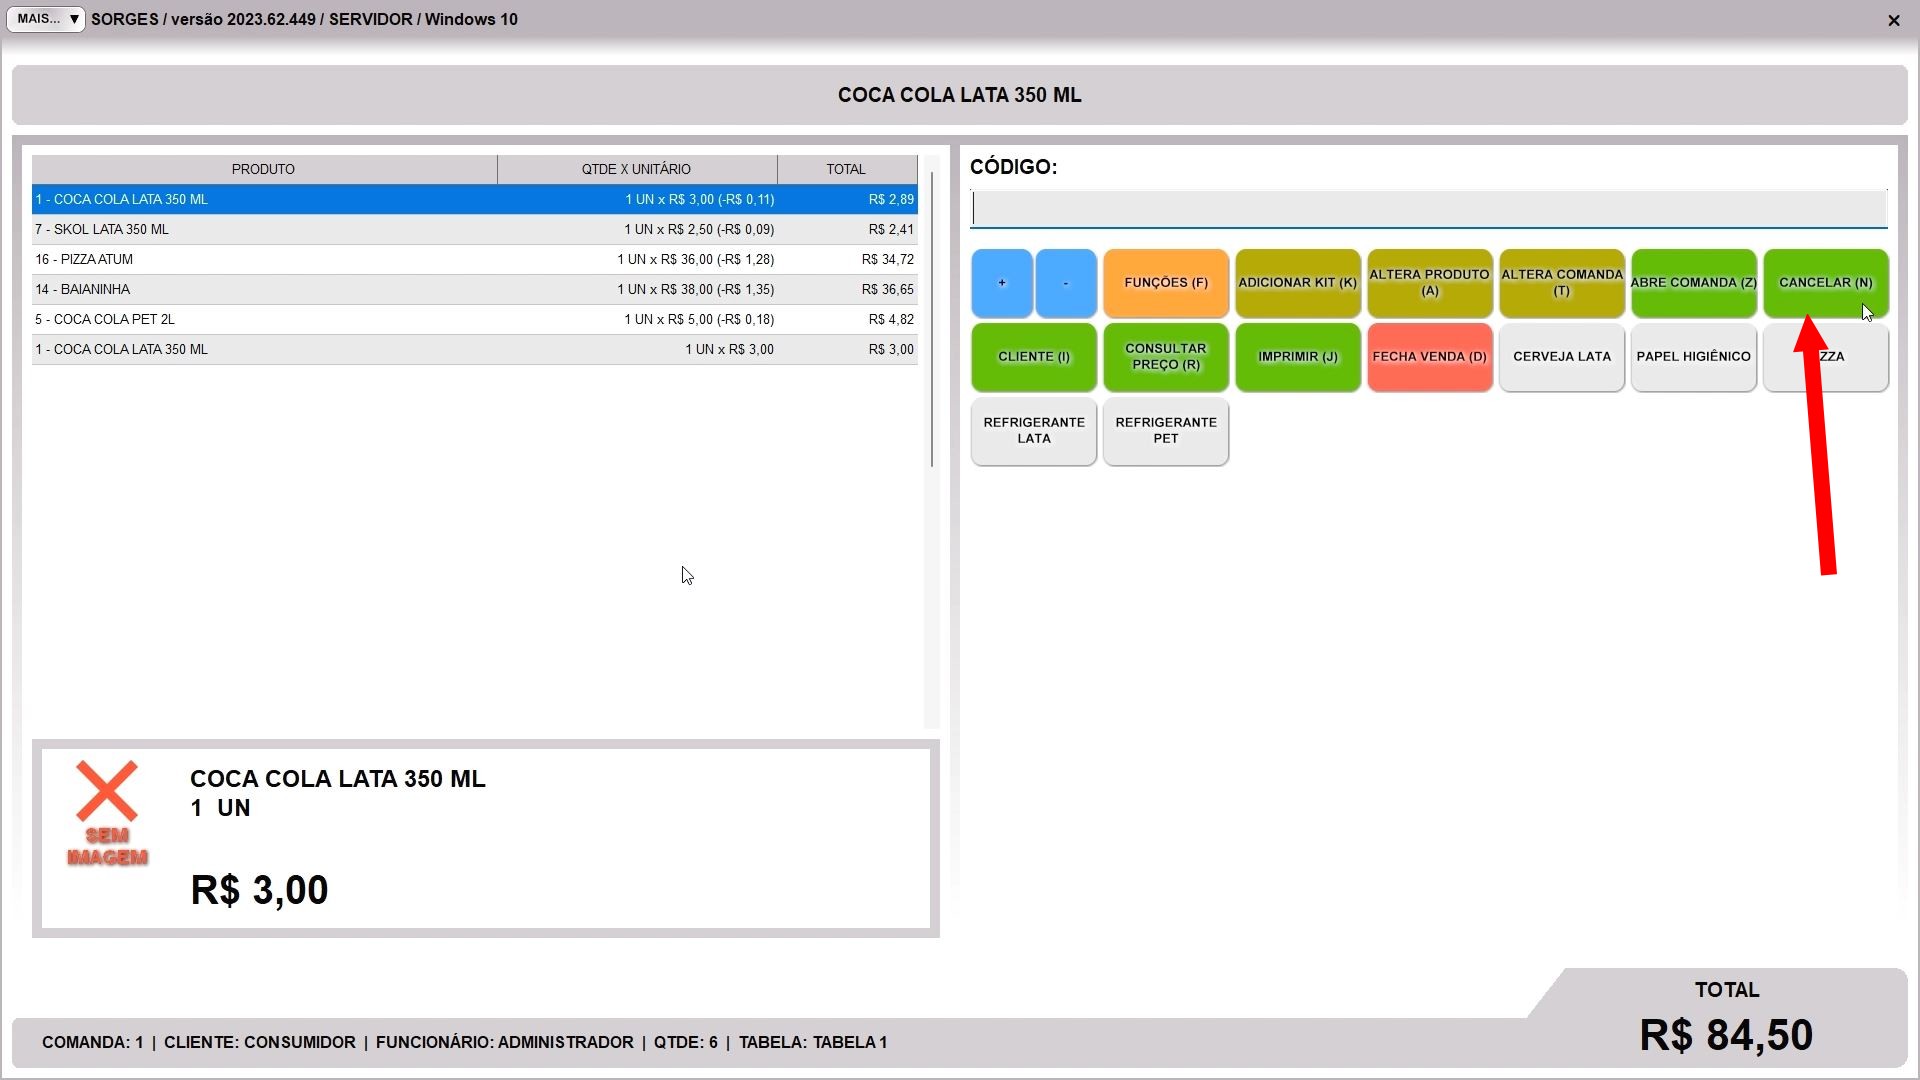The image size is (1920, 1080).
Task: Select the REFRIGERANTE LATA category
Action: pos(1033,431)
